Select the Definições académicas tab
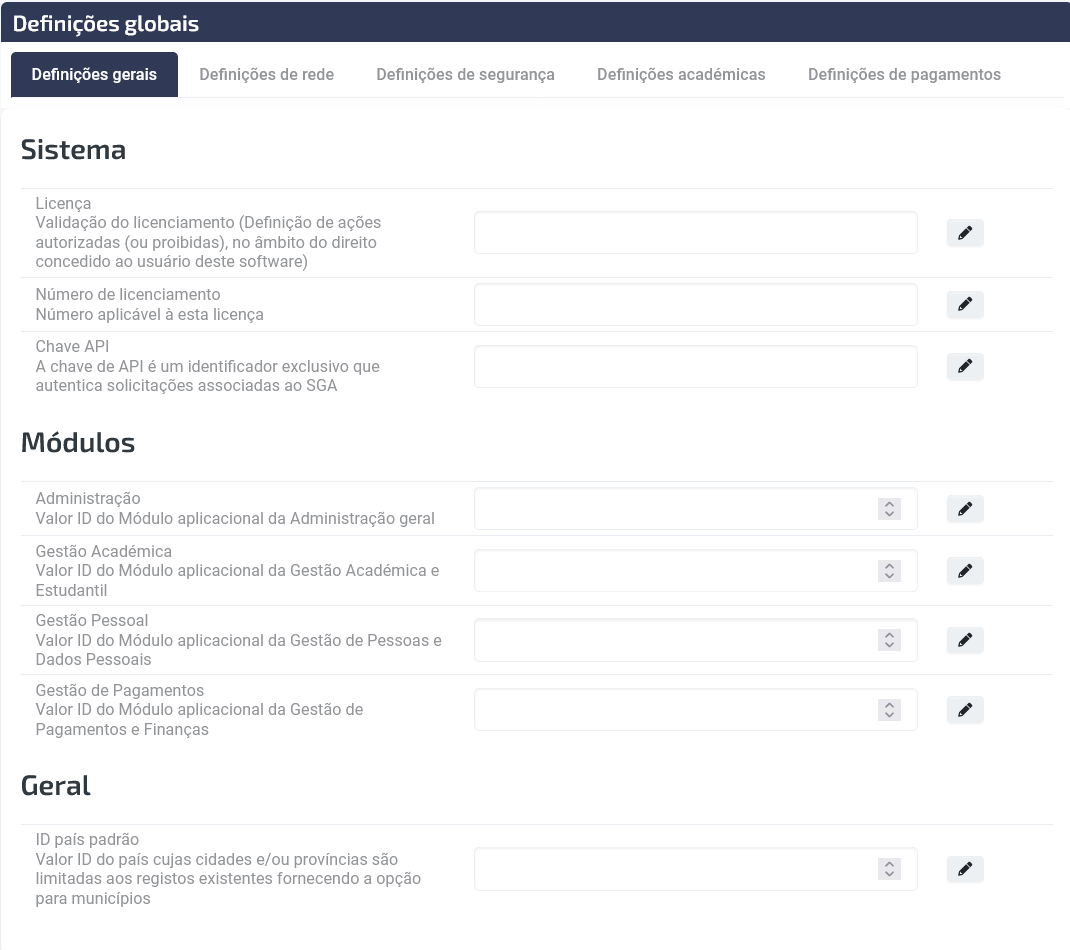Screen dimensions: 1070x950 click(x=681, y=74)
